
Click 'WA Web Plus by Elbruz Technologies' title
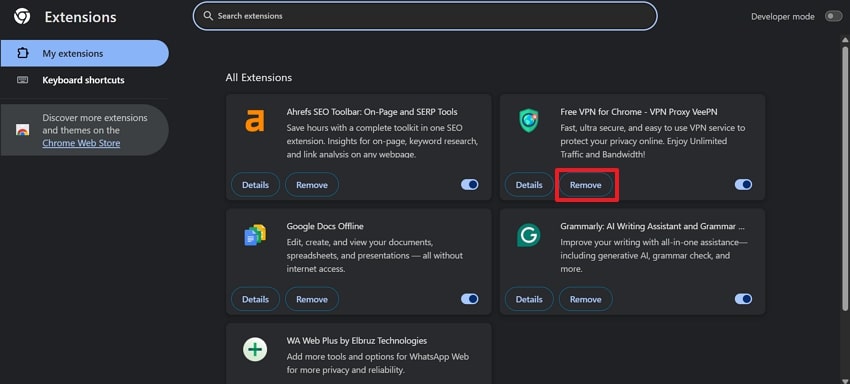point(357,341)
